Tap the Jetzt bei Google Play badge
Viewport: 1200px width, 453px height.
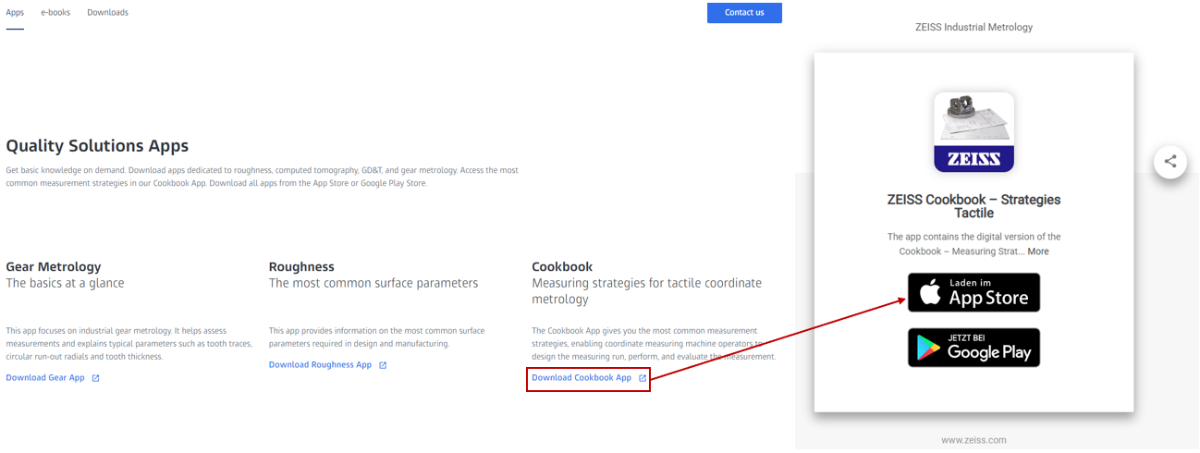tap(974, 347)
